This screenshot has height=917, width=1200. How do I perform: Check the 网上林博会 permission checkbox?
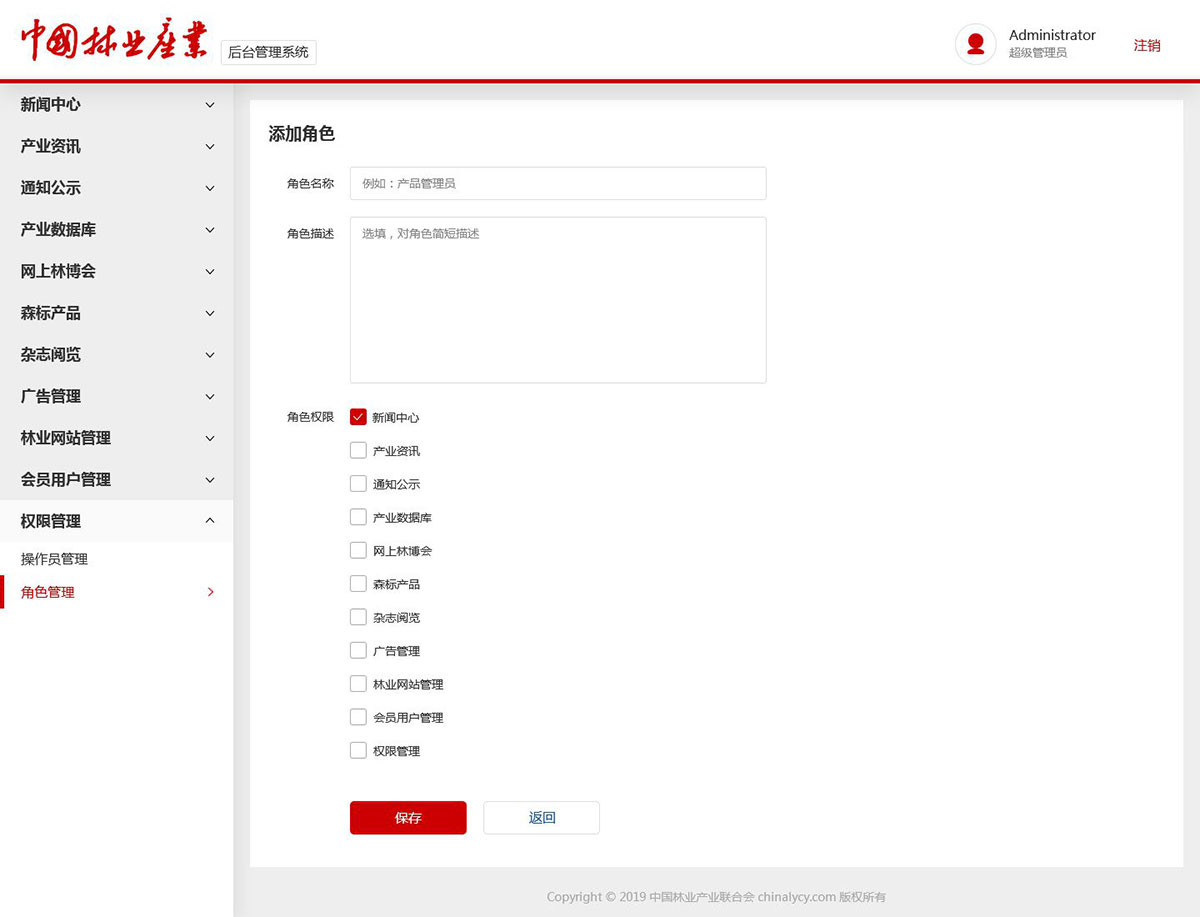(x=358, y=550)
